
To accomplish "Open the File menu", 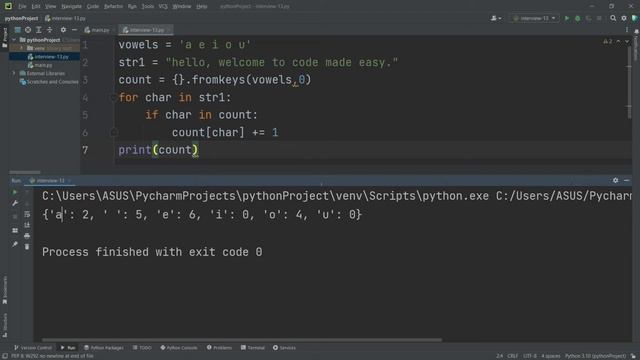I will (22, 7).
